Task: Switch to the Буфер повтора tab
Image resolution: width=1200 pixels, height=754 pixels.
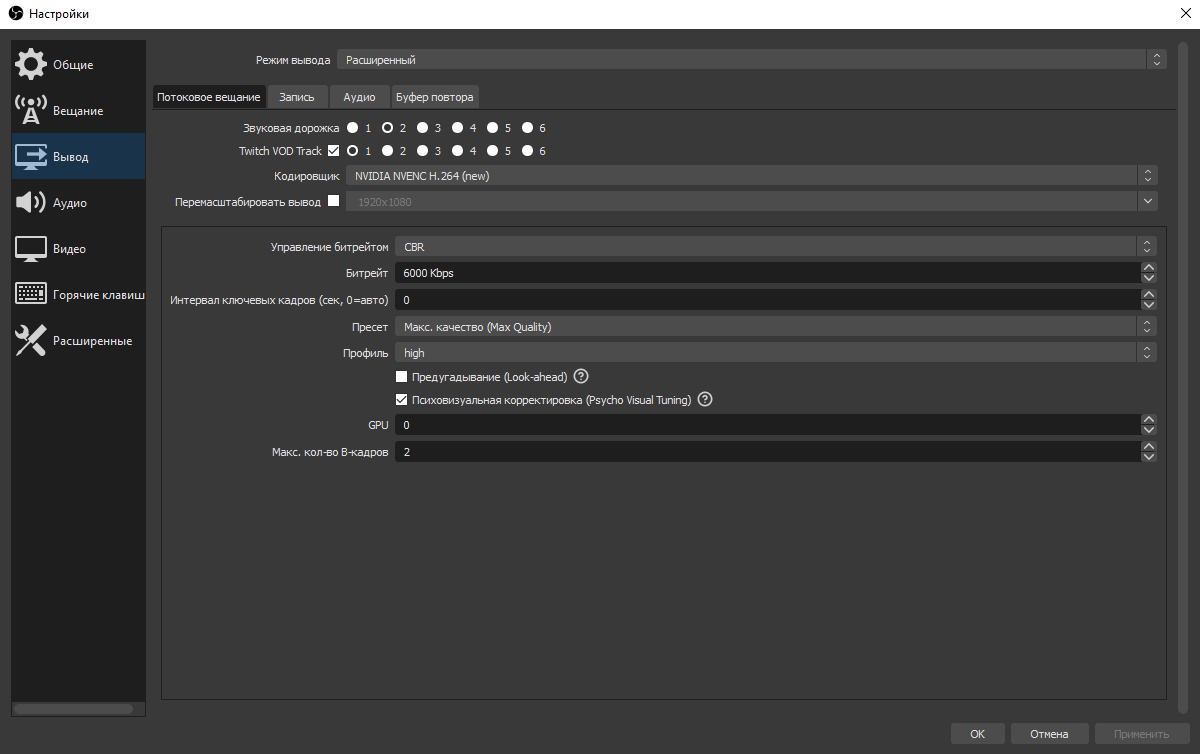Action: point(435,97)
